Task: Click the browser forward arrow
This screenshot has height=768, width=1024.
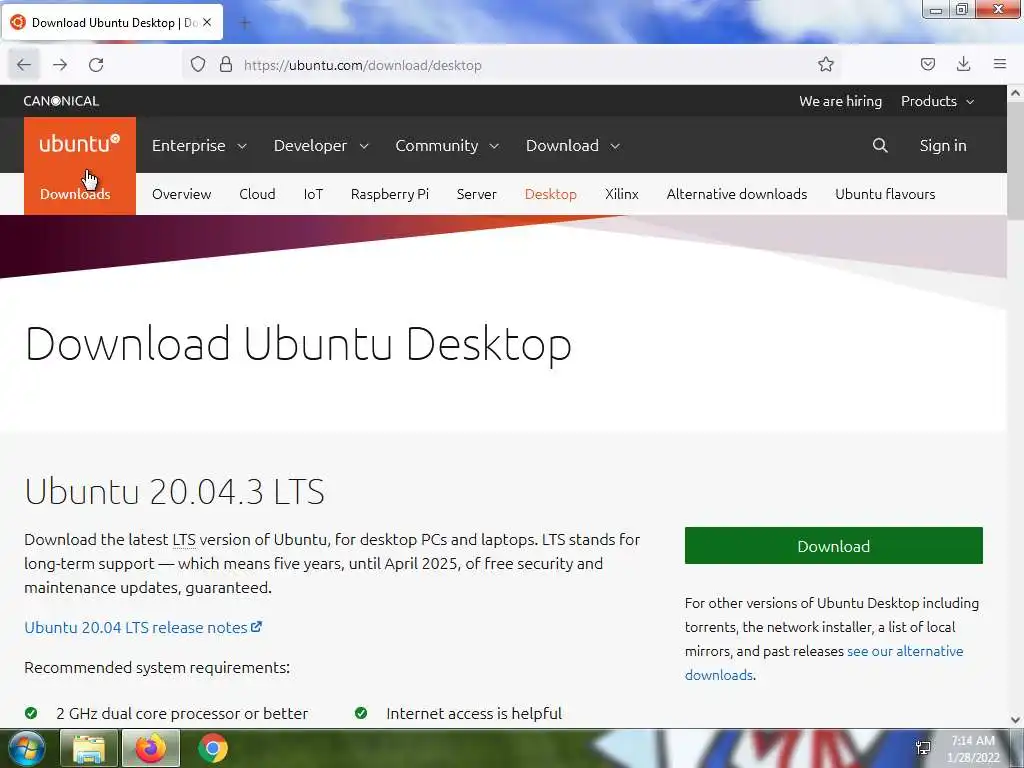Action: (x=60, y=65)
